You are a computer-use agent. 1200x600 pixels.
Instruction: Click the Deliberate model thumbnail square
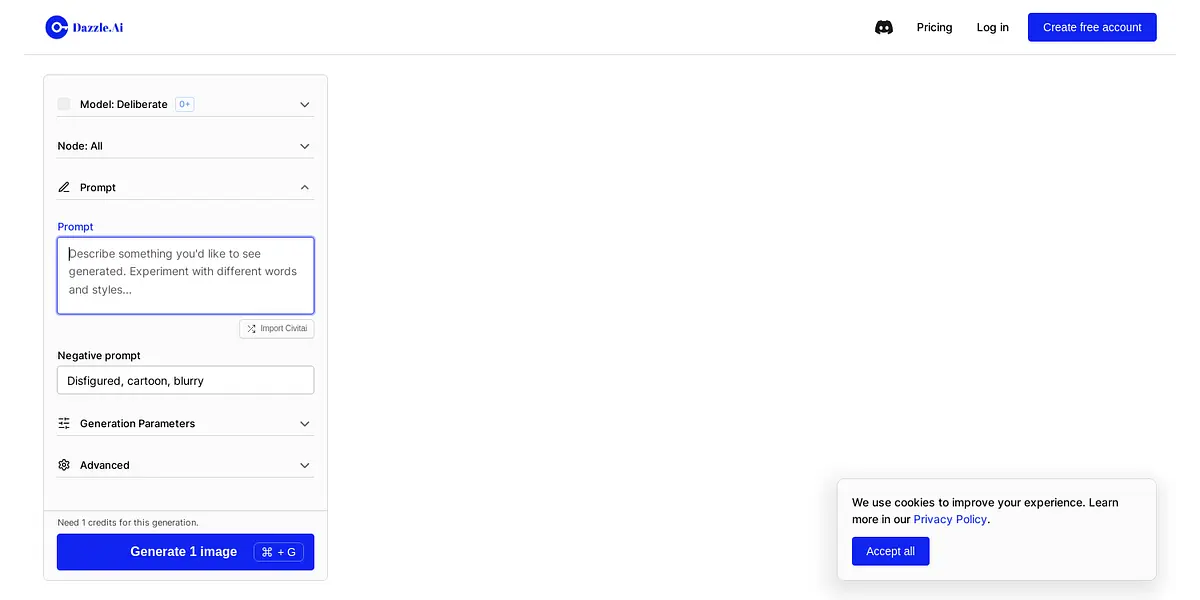click(64, 104)
